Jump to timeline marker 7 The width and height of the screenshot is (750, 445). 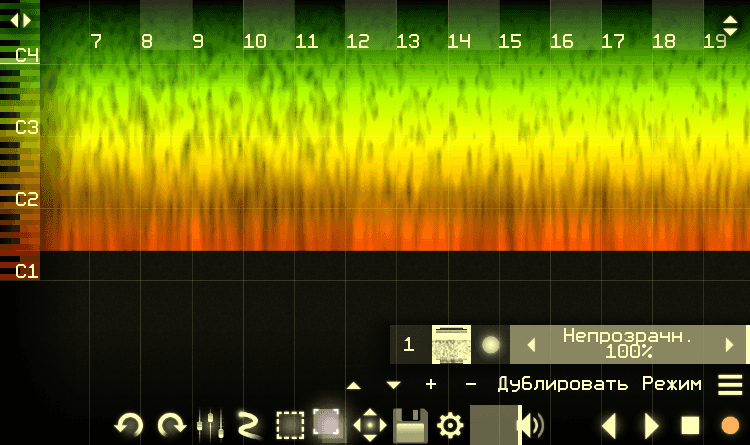coord(96,42)
